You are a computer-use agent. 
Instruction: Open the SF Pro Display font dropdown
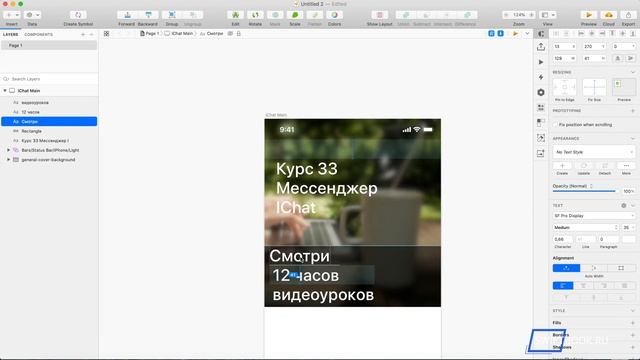pyautogui.click(x=594, y=216)
